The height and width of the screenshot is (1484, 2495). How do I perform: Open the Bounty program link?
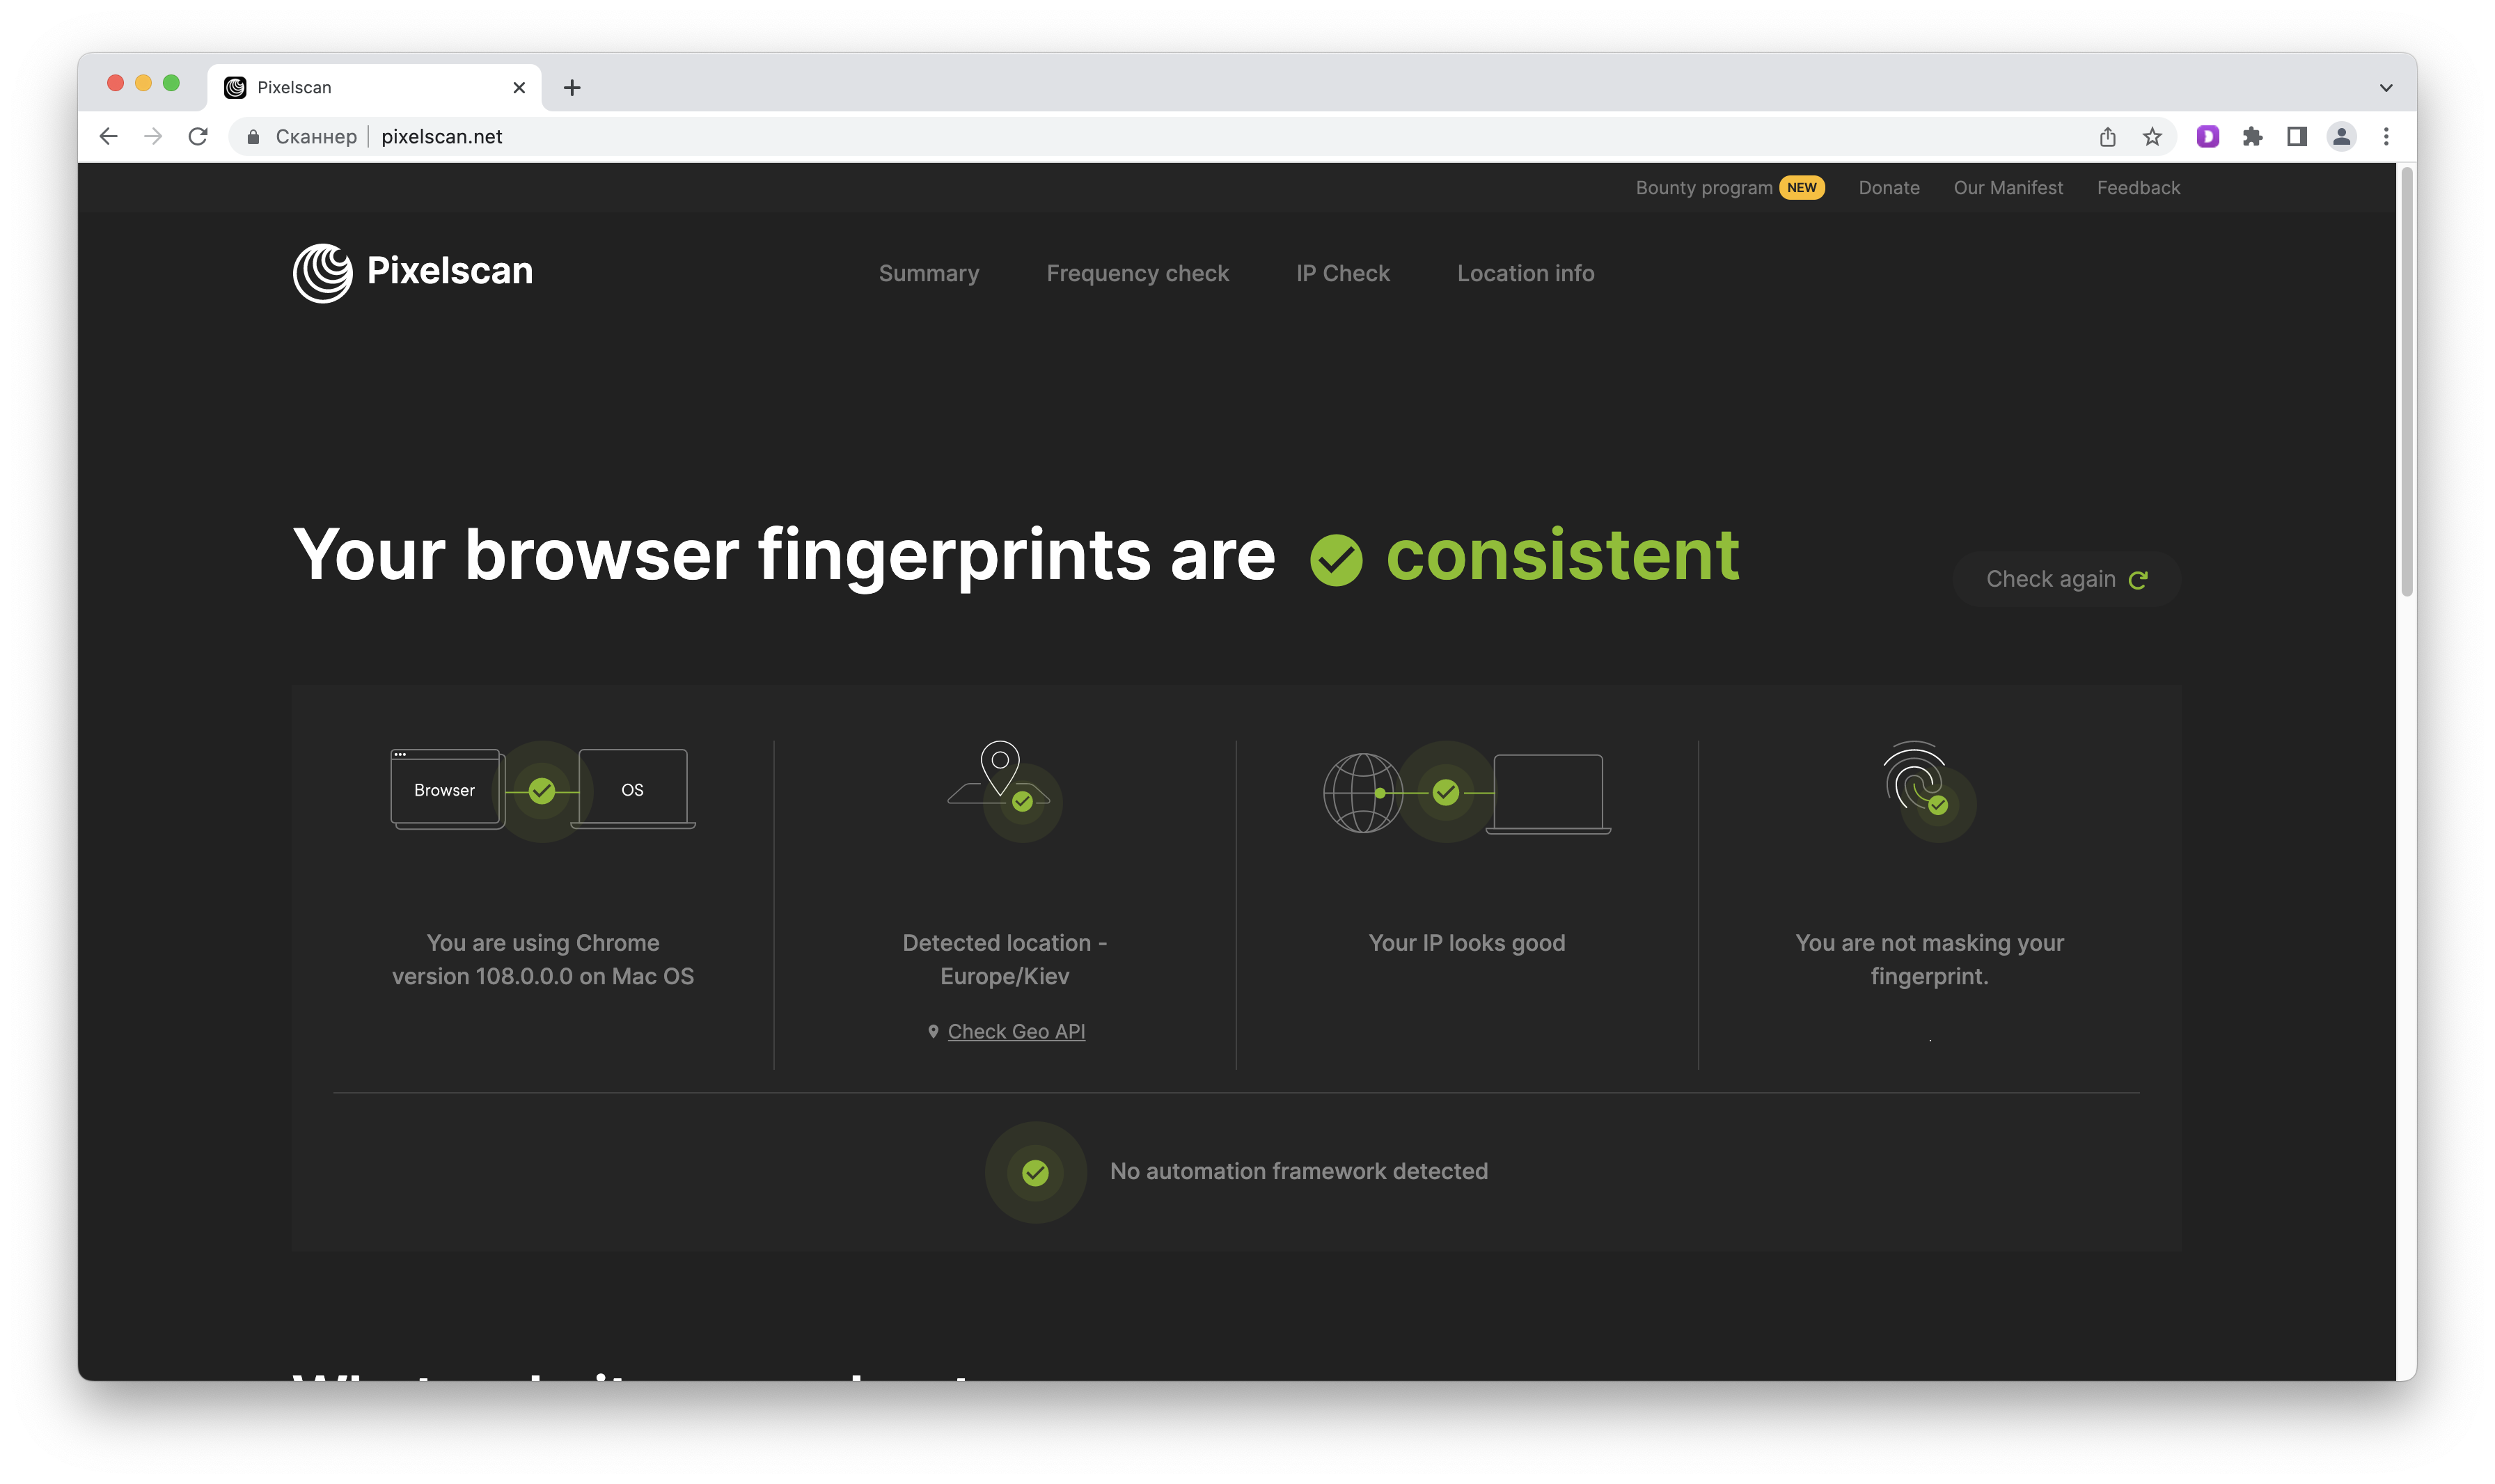coord(1704,188)
